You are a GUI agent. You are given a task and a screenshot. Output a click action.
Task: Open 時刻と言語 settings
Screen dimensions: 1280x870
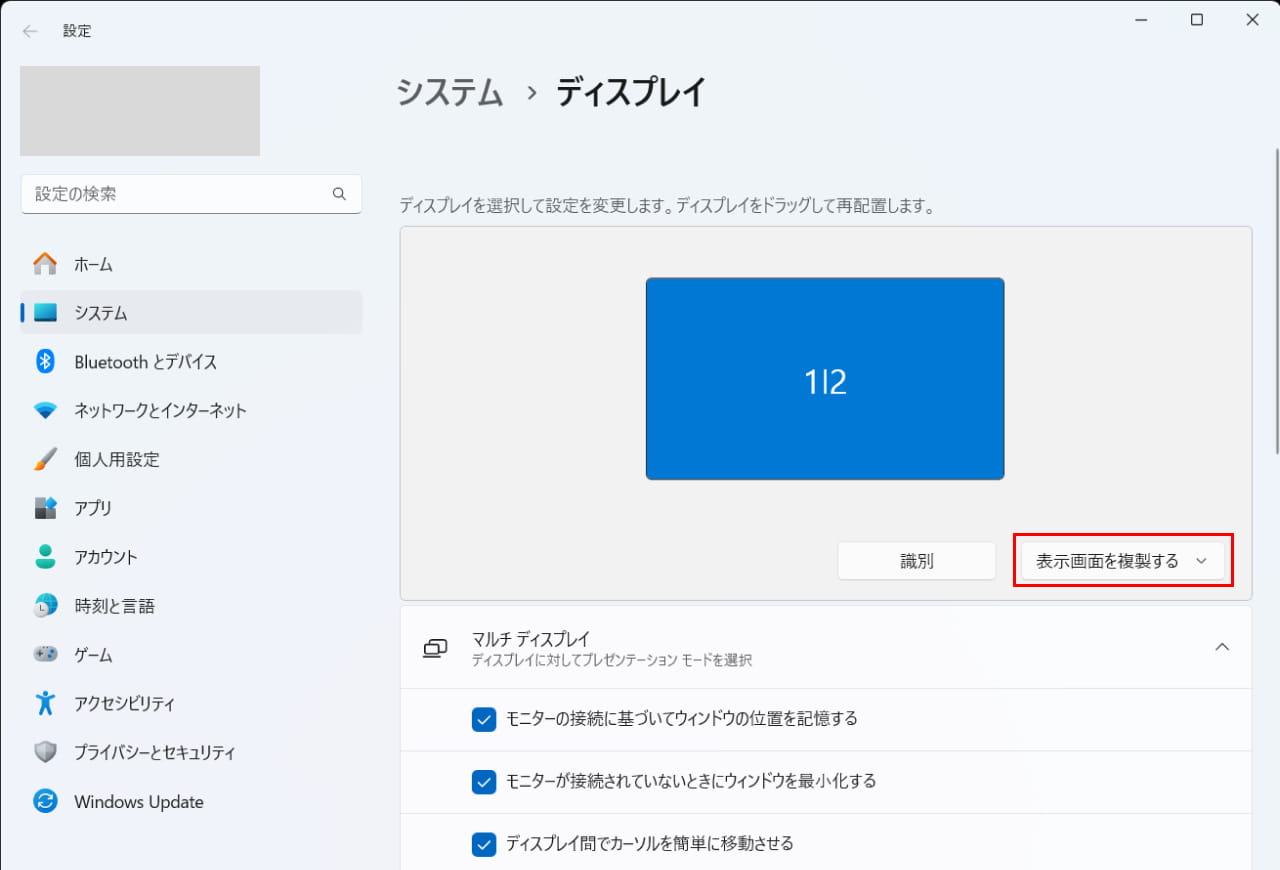pyautogui.click(x=191, y=606)
